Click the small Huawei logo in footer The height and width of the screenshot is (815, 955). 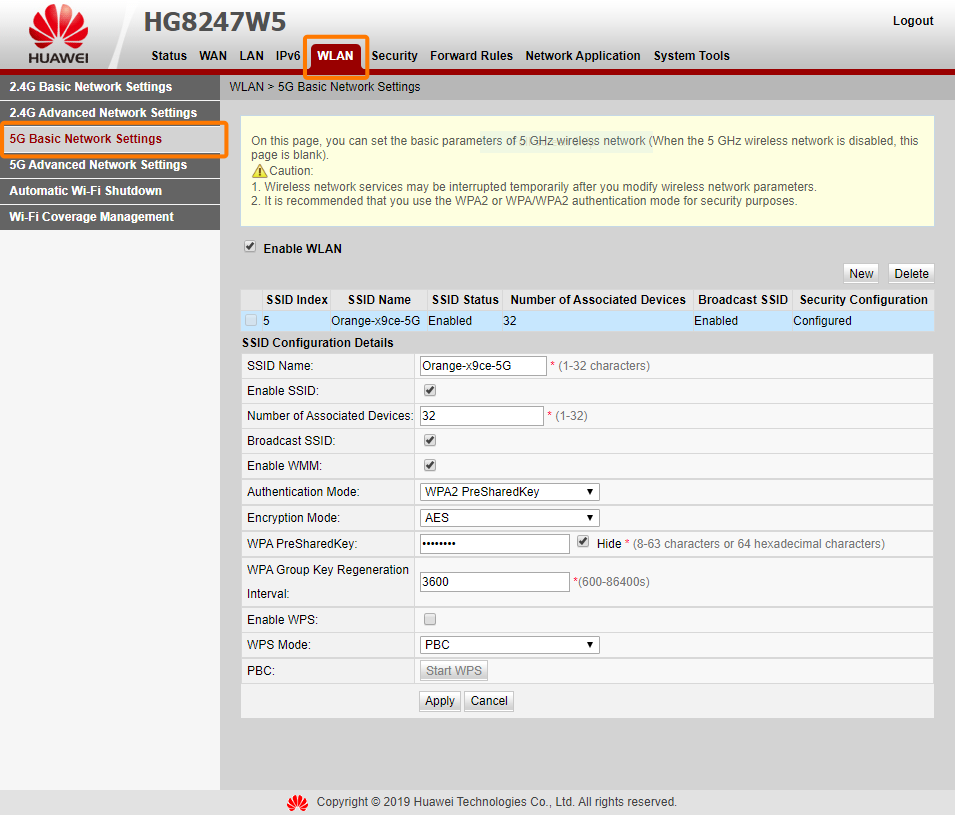[x=297, y=803]
